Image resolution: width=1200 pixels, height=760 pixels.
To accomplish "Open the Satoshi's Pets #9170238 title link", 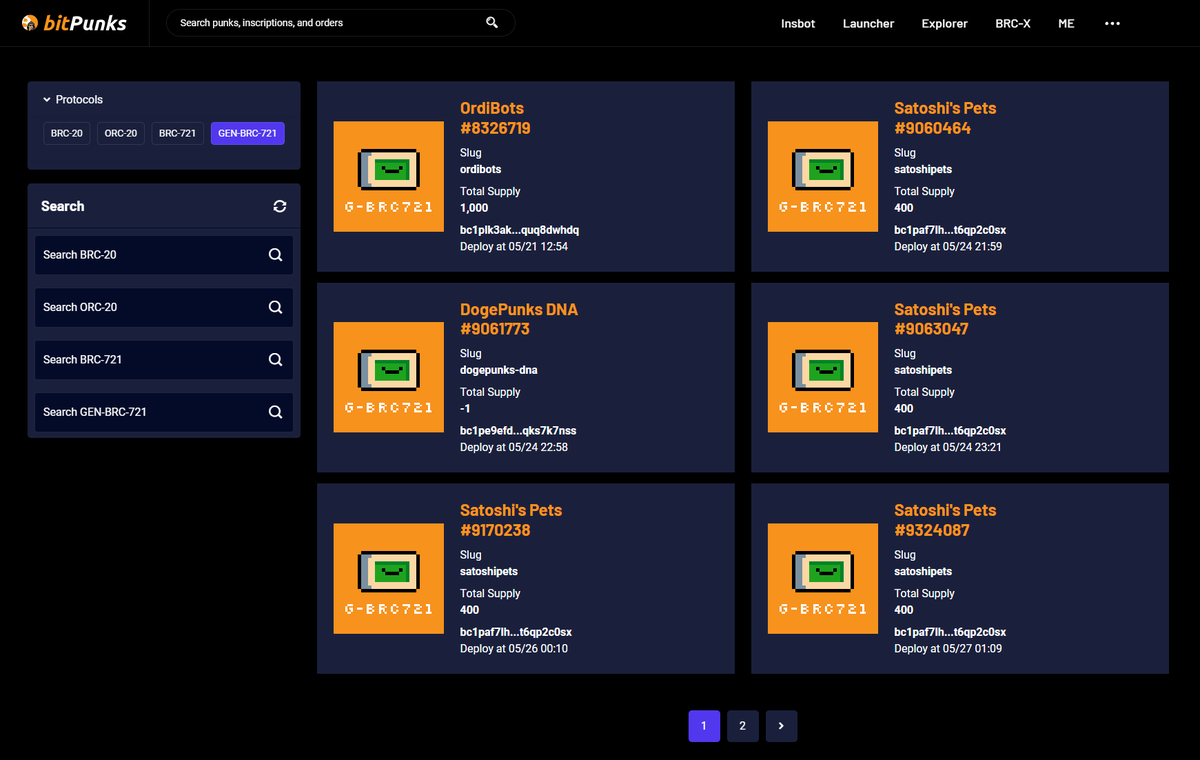I will [511, 520].
